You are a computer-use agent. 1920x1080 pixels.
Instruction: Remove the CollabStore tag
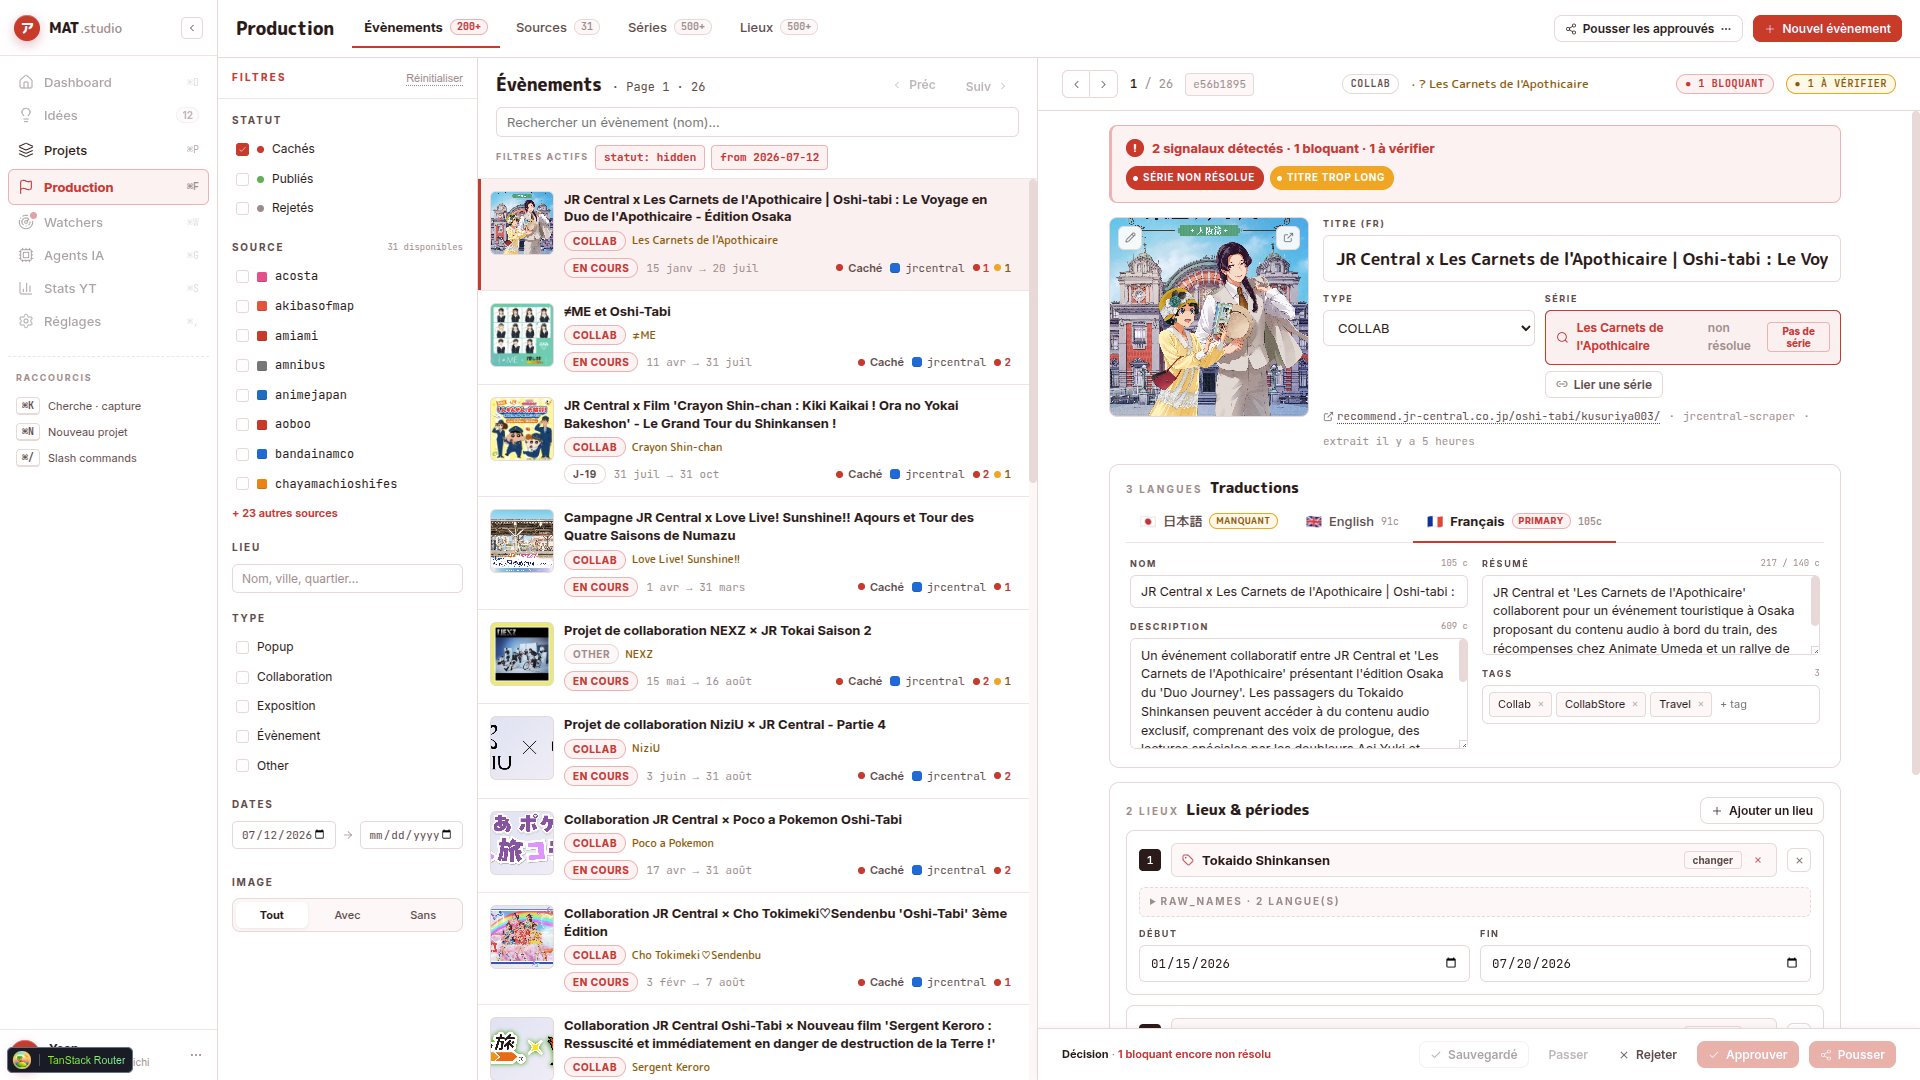(1635, 704)
